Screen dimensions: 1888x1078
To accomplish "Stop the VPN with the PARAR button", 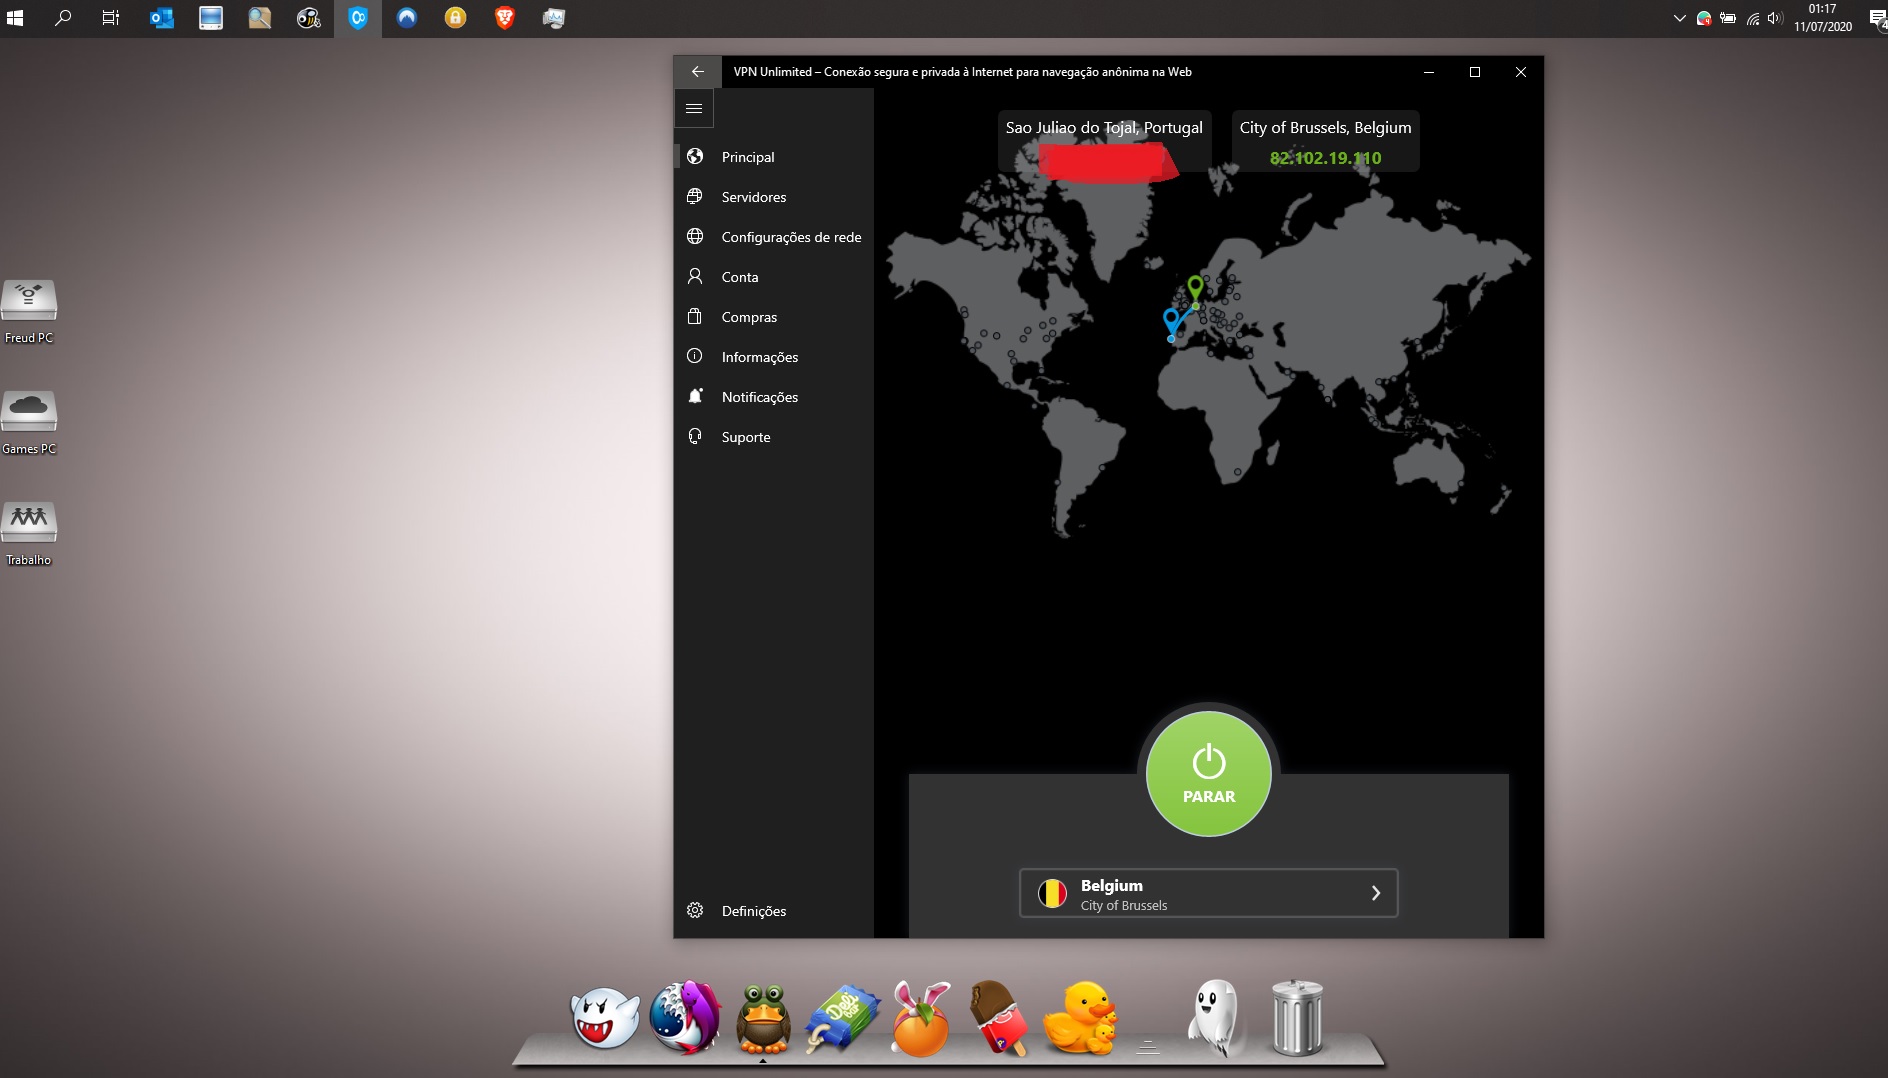I will tap(1209, 774).
